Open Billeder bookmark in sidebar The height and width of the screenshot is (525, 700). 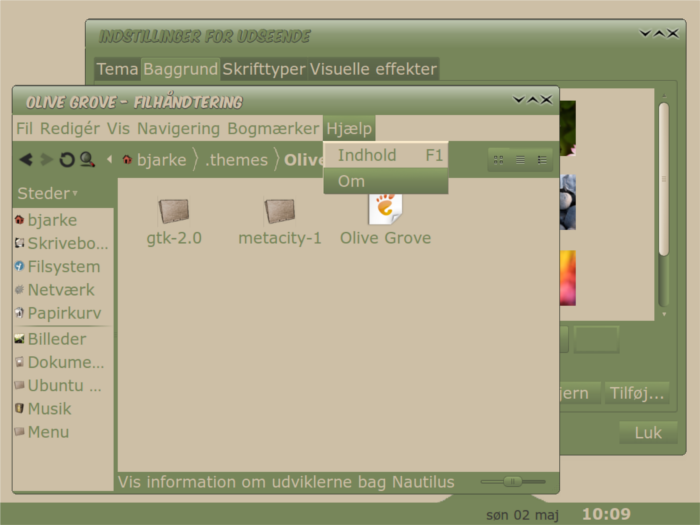(x=50, y=339)
